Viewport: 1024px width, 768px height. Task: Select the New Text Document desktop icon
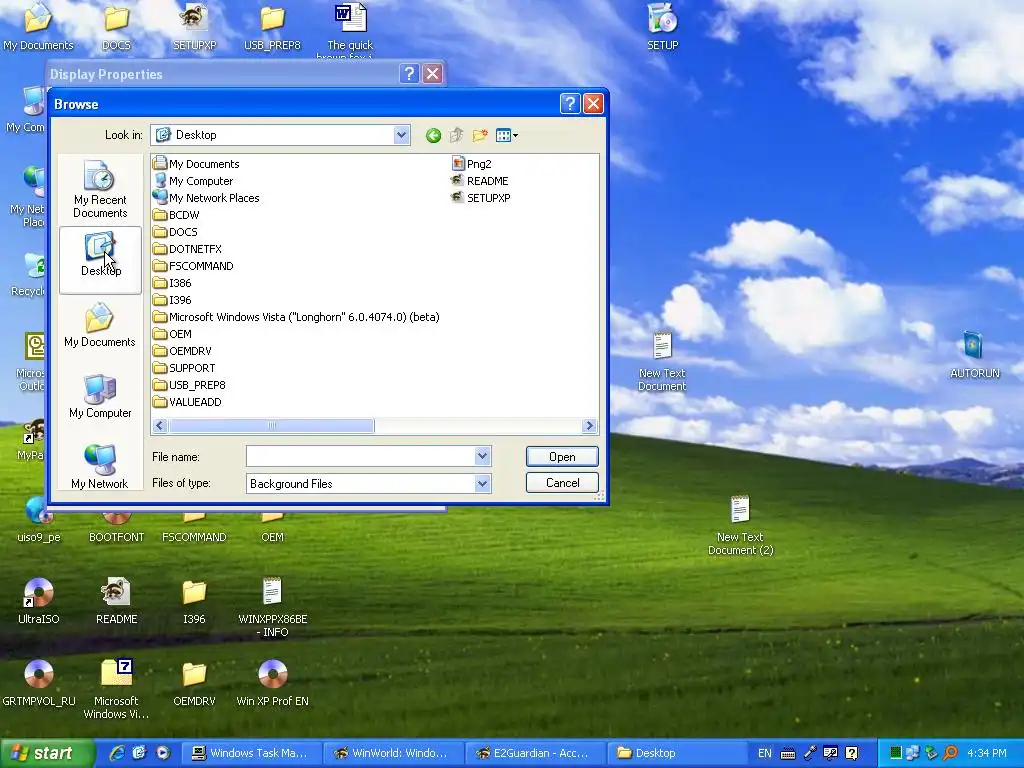[x=662, y=361]
